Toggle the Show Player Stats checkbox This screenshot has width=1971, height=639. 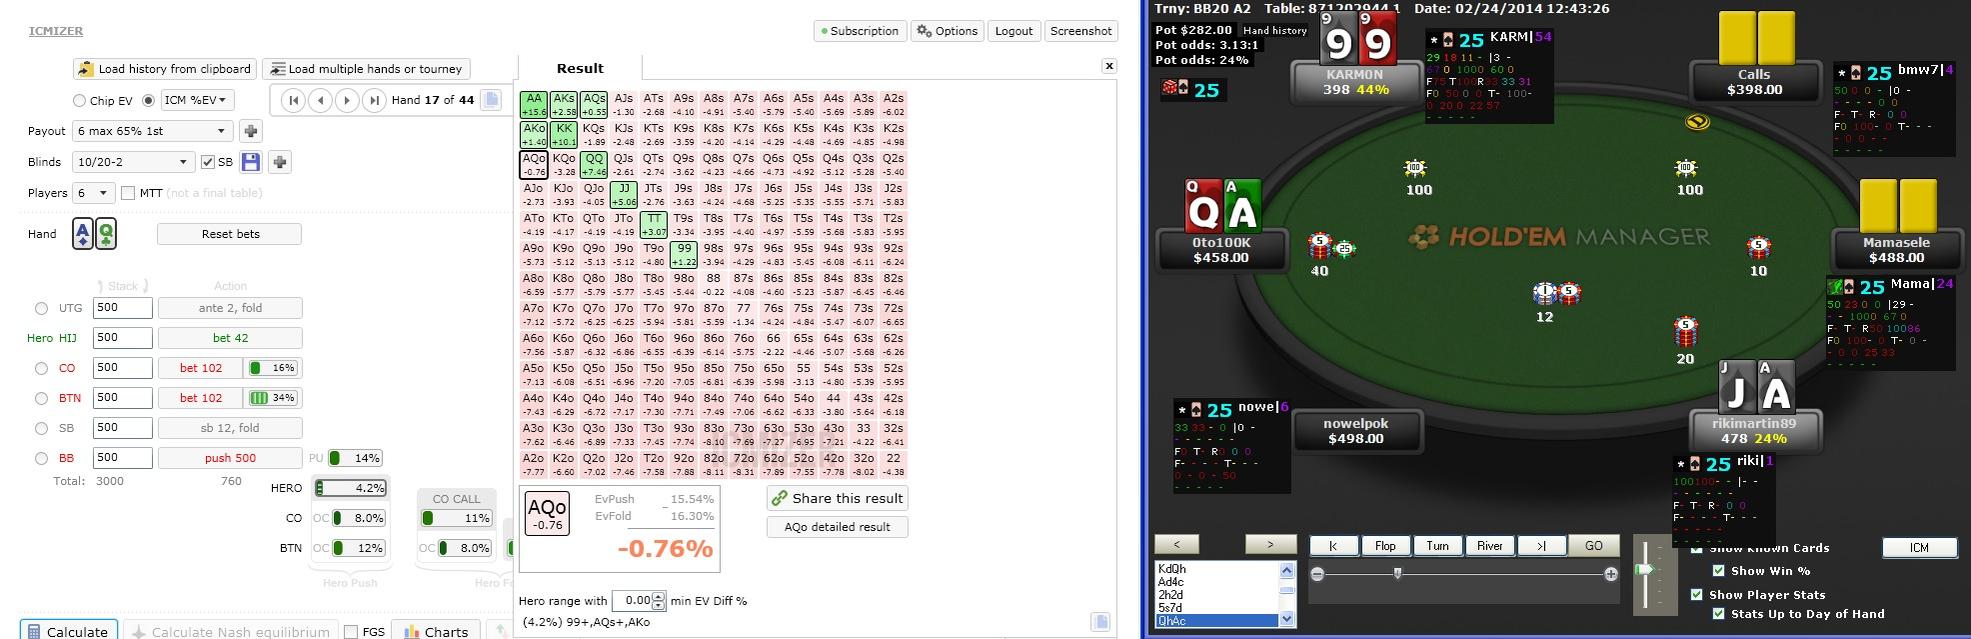1696,594
